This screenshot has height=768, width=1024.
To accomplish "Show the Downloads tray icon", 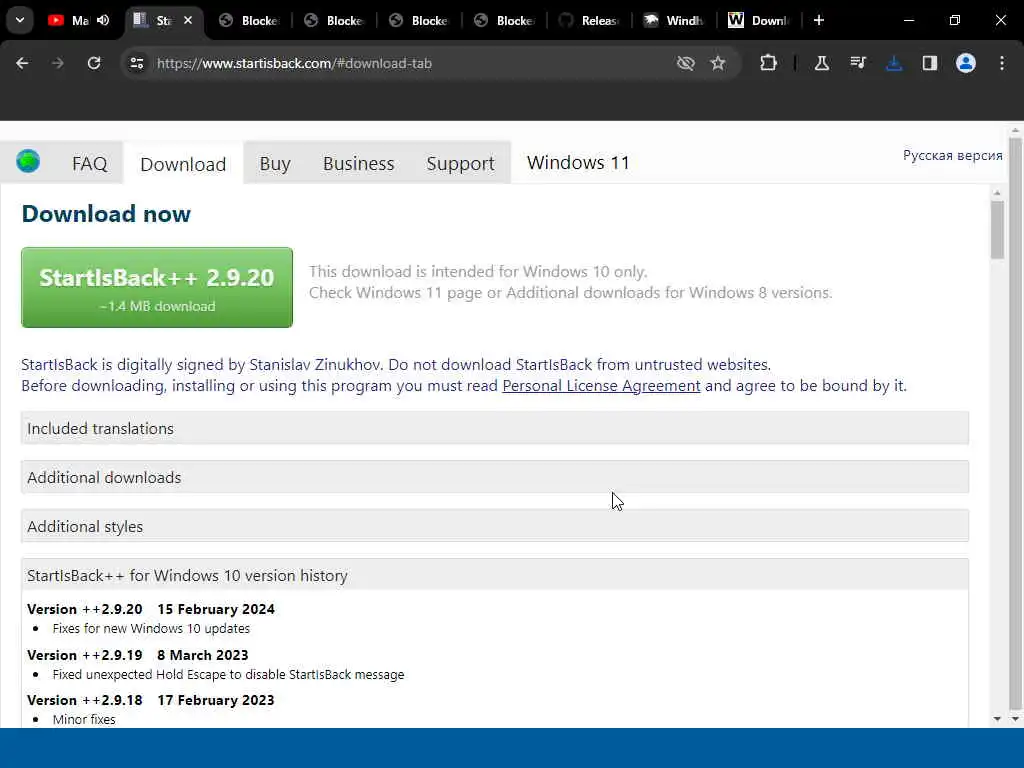I will click(894, 63).
